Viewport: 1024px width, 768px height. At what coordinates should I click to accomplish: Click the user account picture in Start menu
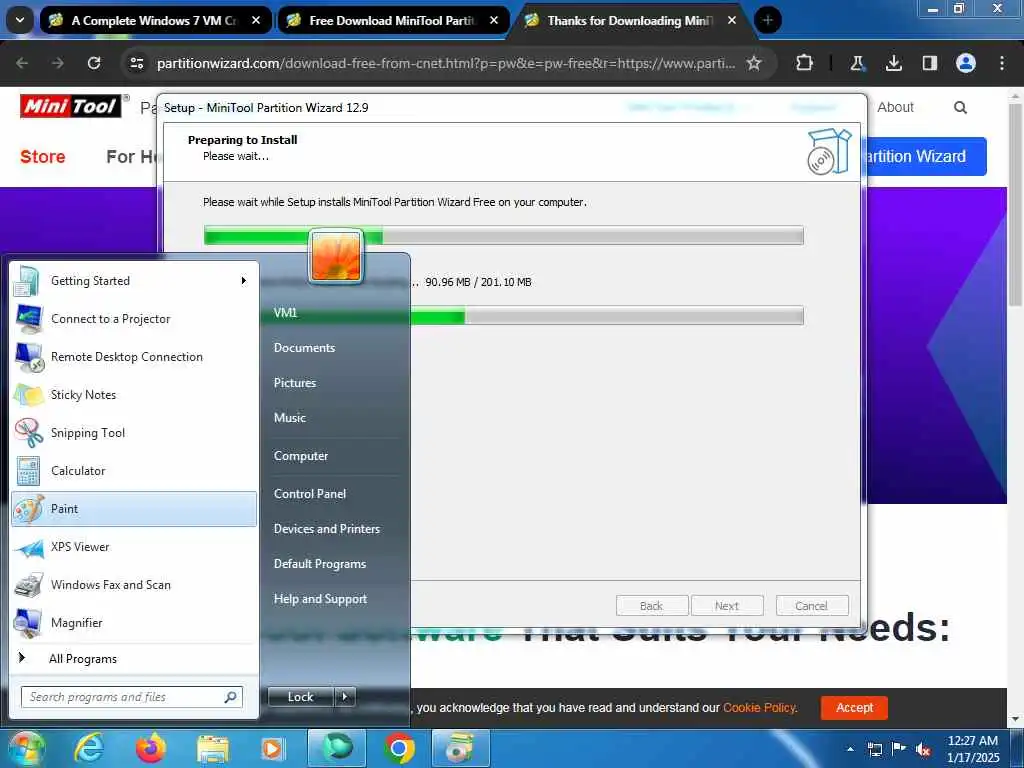click(x=336, y=256)
